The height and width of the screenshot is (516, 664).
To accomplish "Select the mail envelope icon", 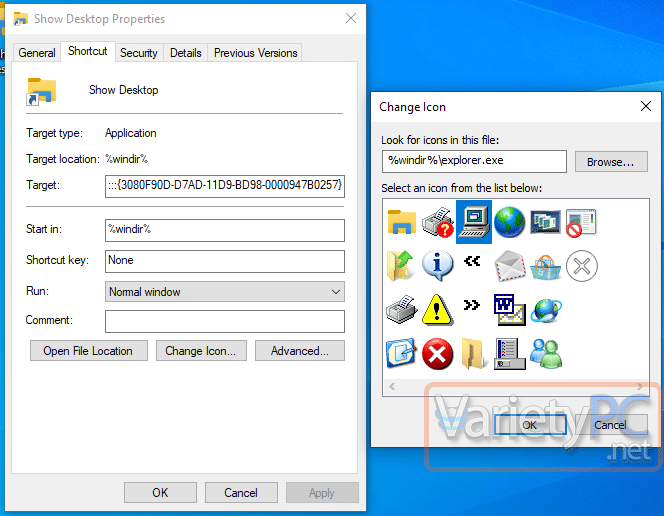I will pyautogui.click(x=509, y=265).
